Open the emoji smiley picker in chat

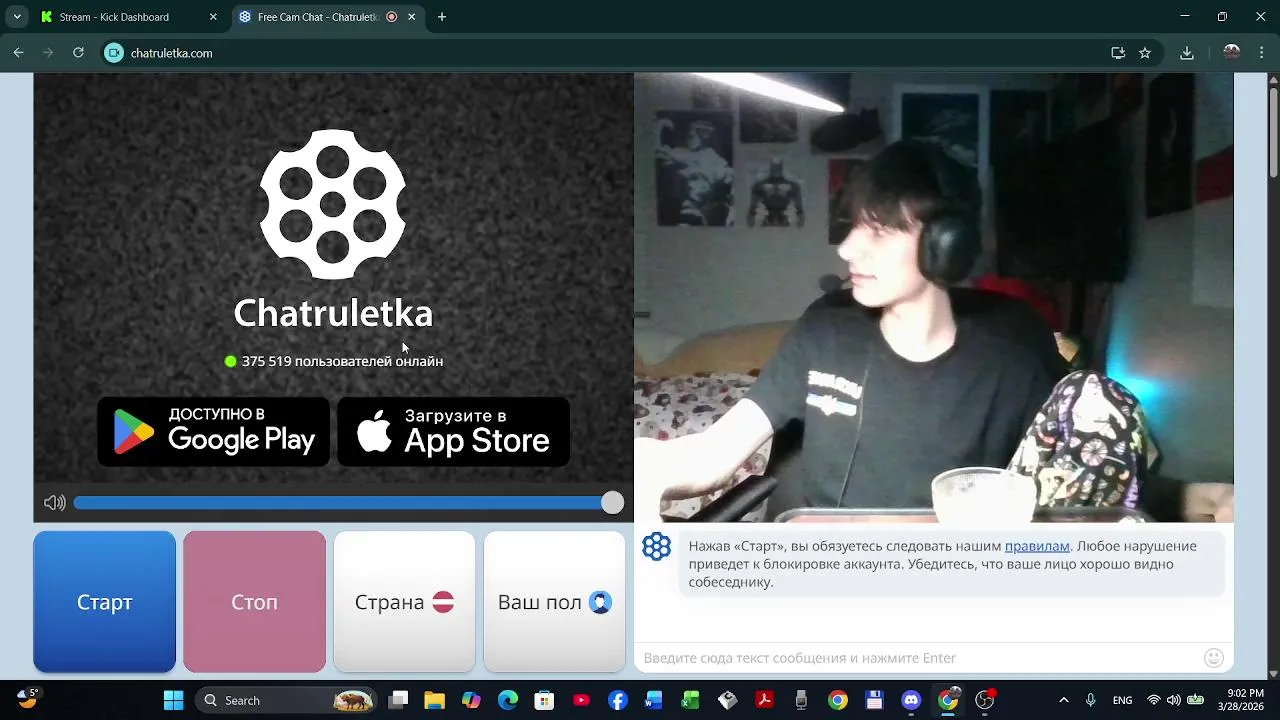click(x=1214, y=658)
